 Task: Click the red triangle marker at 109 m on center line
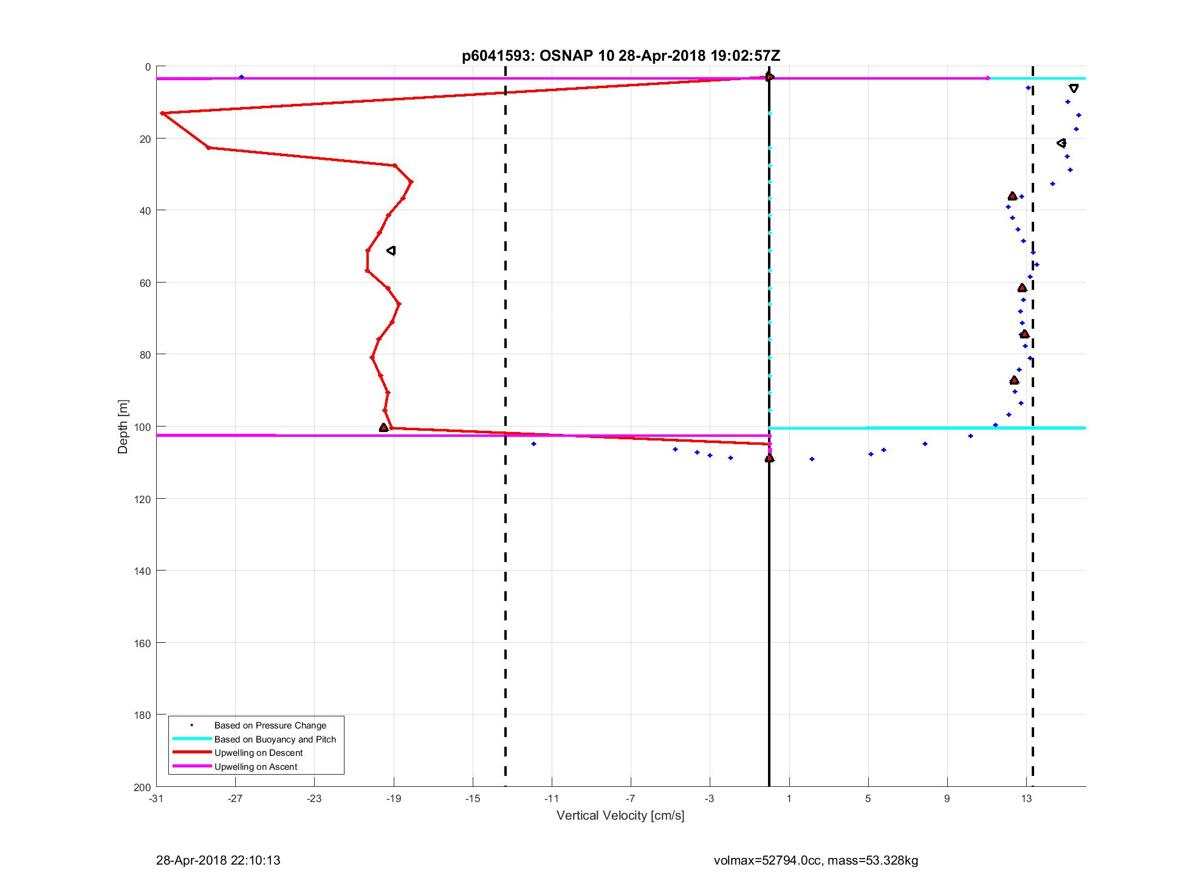pos(769,458)
